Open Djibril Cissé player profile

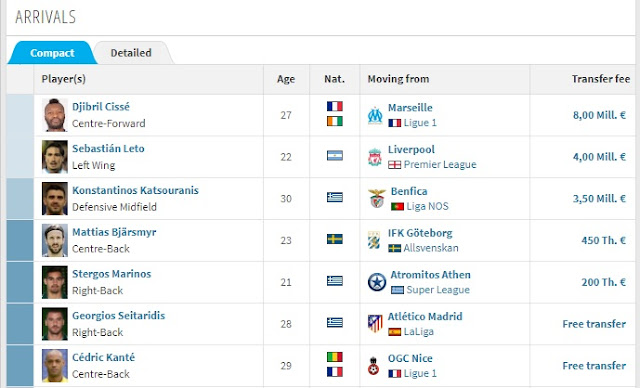[101, 107]
